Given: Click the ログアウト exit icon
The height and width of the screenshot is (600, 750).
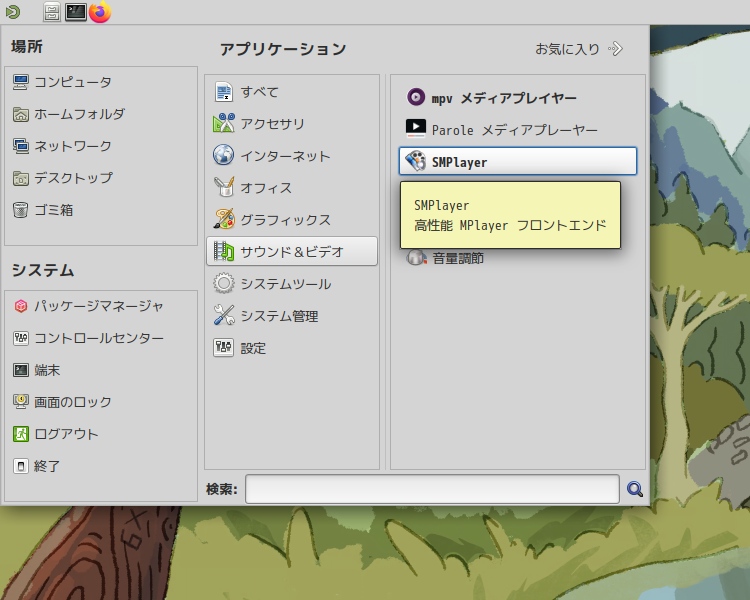Looking at the screenshot, I should pyautogui.click(x=21, y=434).
